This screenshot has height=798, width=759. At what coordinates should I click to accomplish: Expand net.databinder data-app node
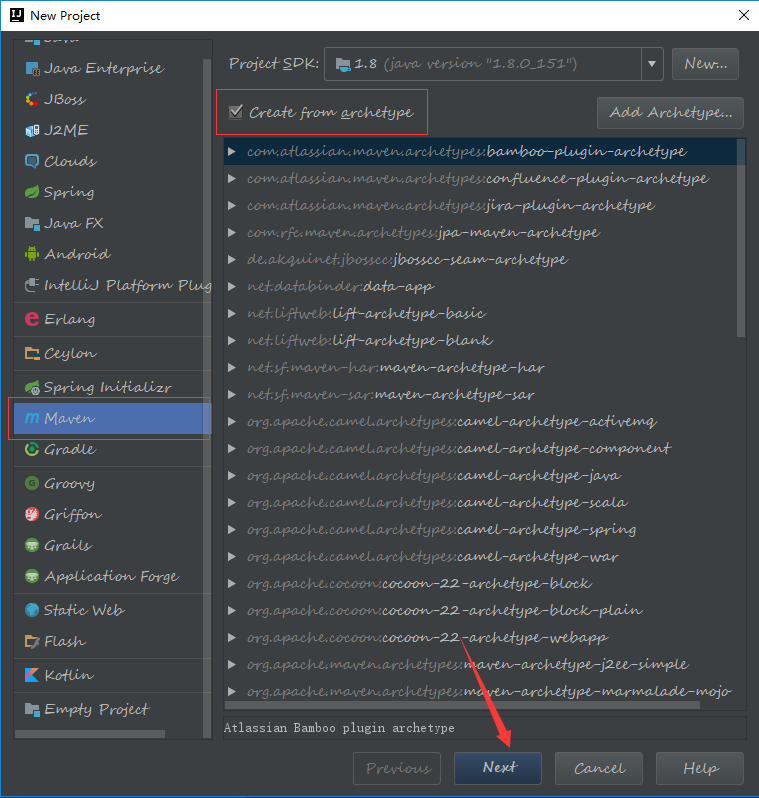pyautogui.click(x=232, y=287)
